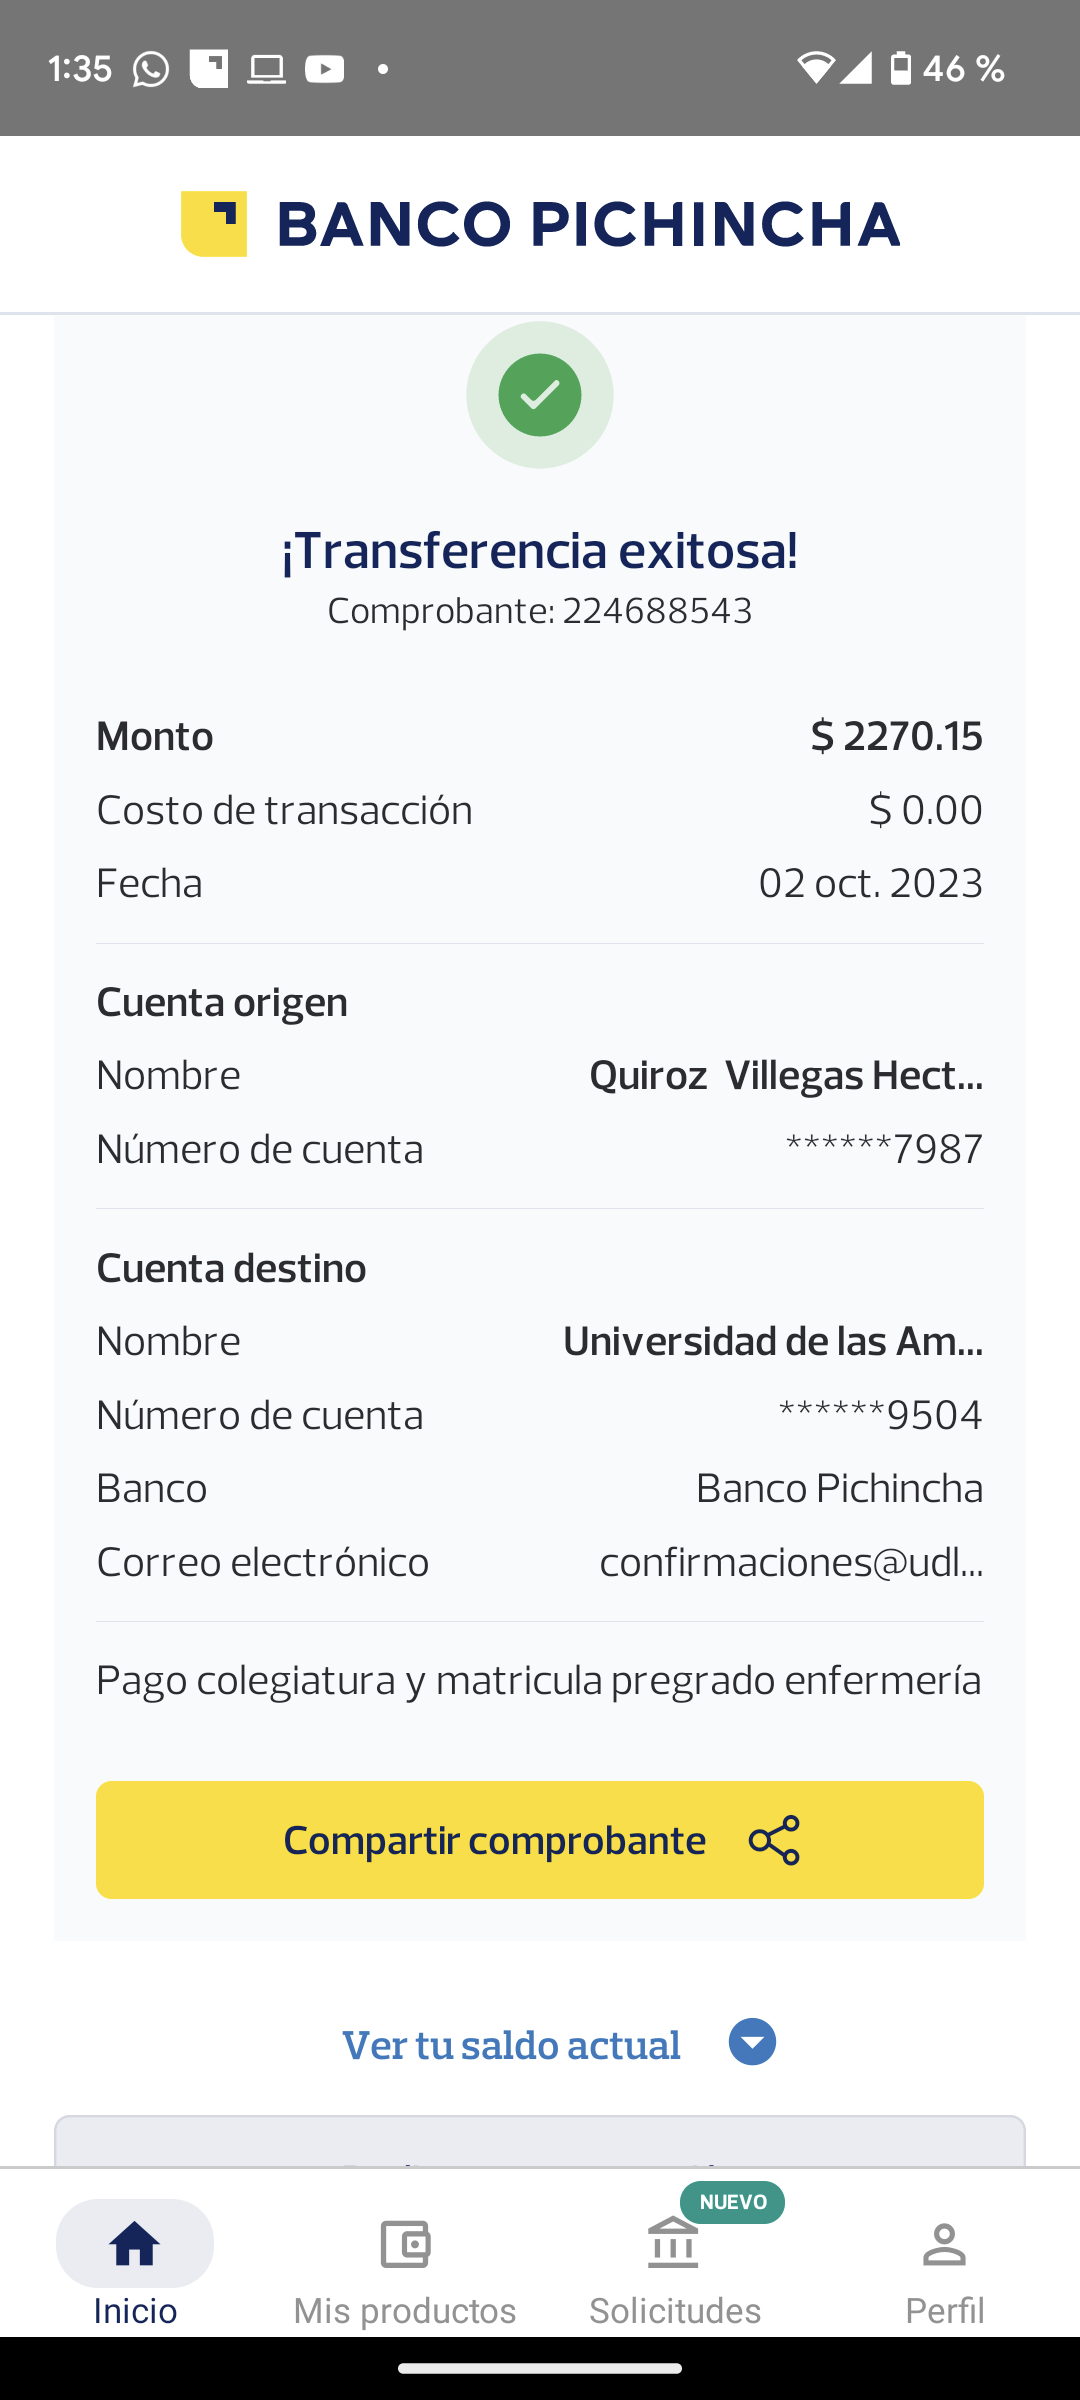Click the Ver tu saldo actual link
Screen dimensions: 1080x2400
[x=511, y=2045]
